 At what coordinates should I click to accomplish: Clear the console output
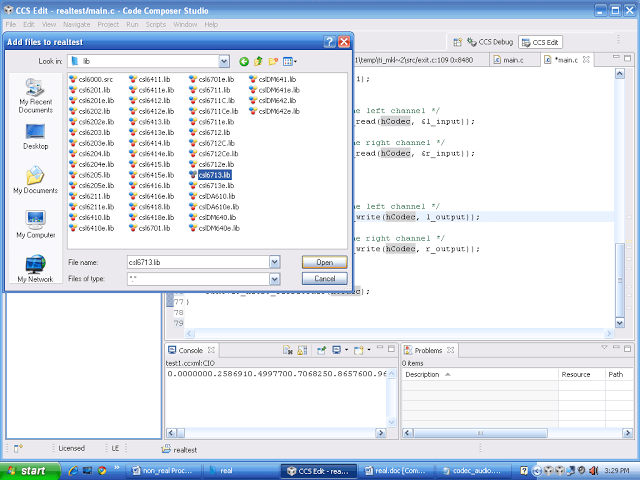[288, 350]
